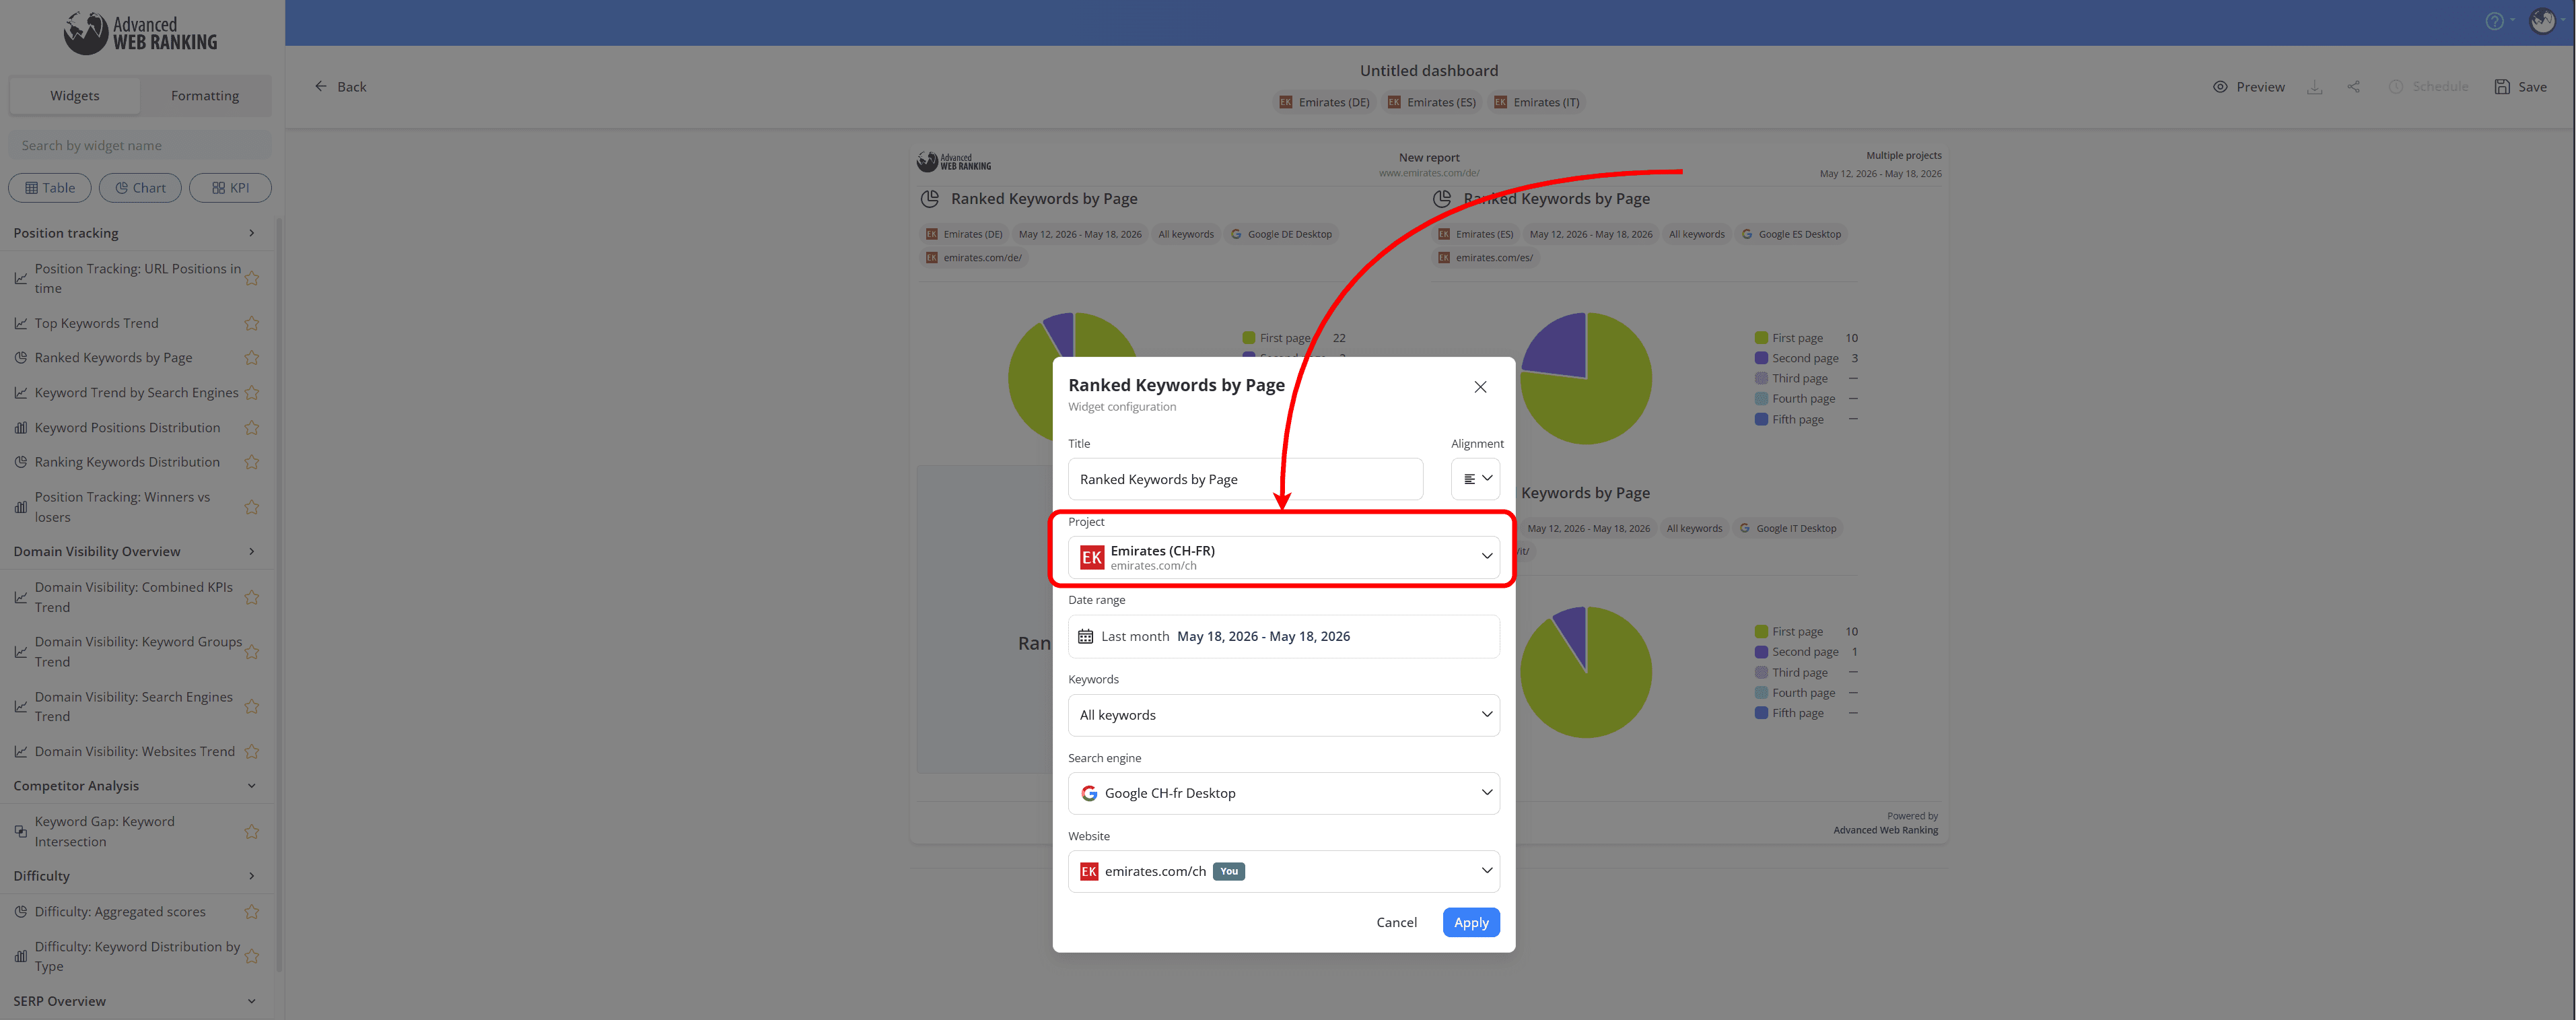2576x1020 pixels.
Task: Open the All keywords dropdown
Action: [x=1283, y=715]
